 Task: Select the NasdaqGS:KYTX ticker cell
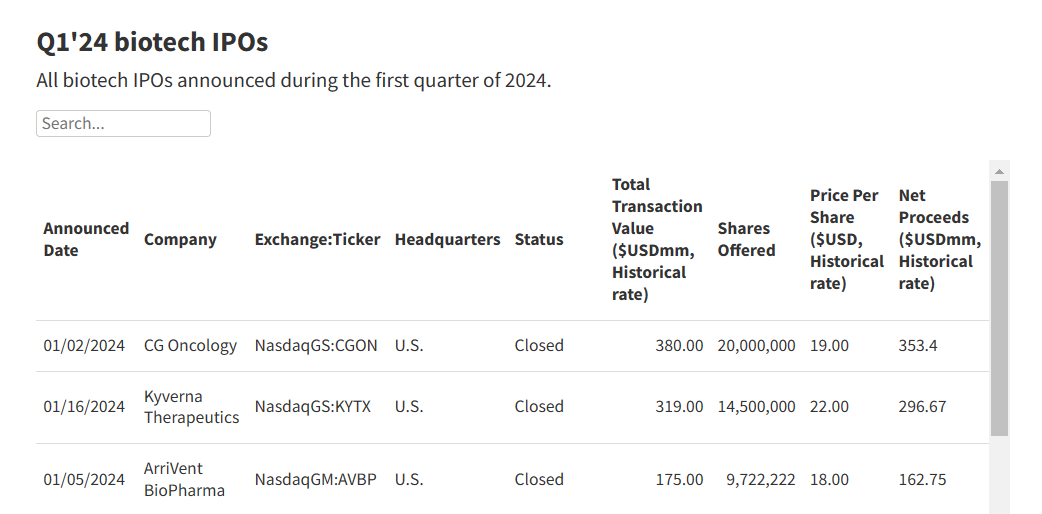coord(312,406)
